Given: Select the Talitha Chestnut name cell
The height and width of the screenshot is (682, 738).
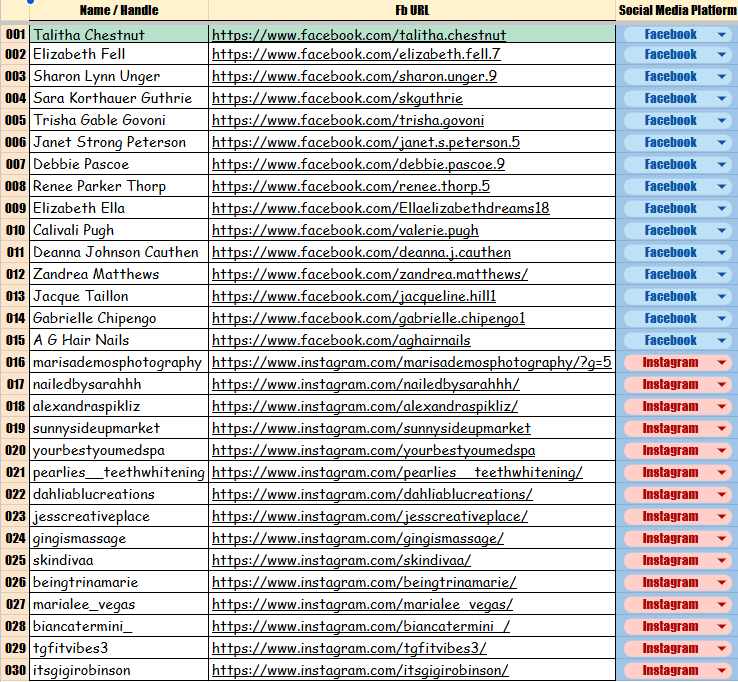Looking at the screenshot, I should tap(119, 34).
